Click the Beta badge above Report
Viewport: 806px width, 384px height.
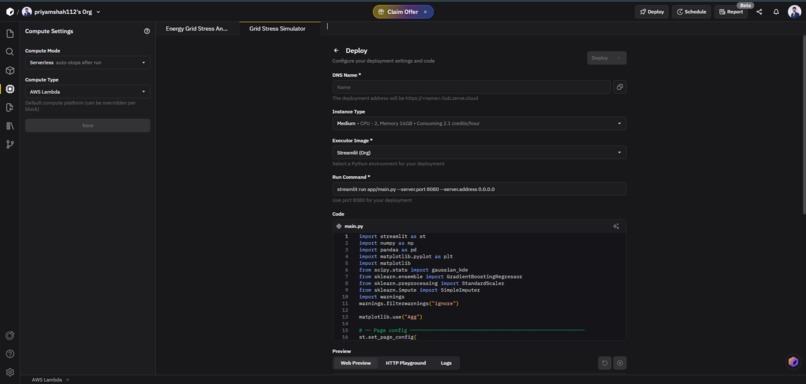tap(746, 5)
